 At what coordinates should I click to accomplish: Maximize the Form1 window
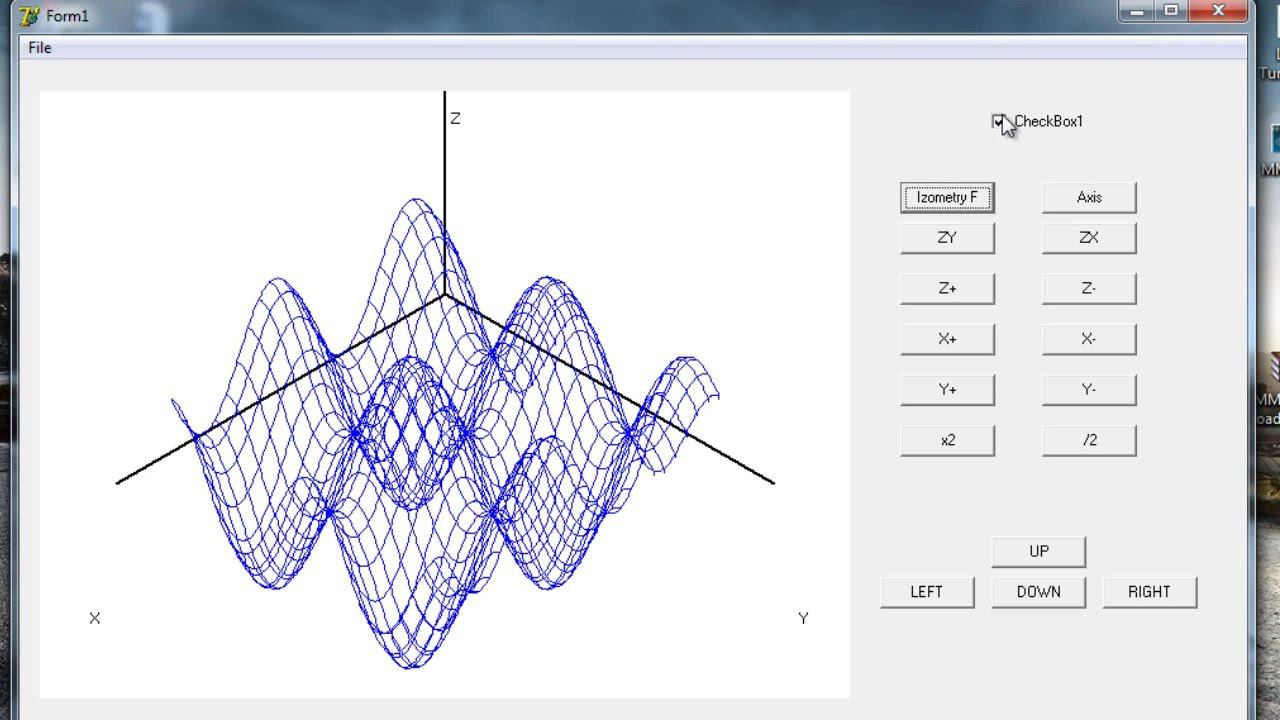(1170, 11)
